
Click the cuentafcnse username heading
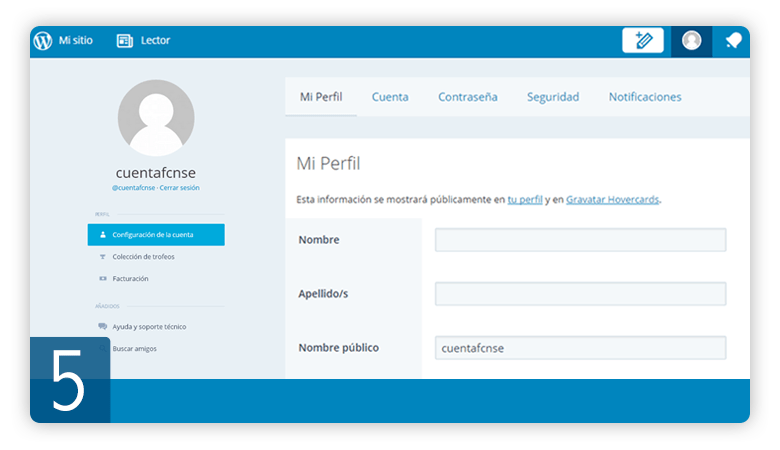156,173
